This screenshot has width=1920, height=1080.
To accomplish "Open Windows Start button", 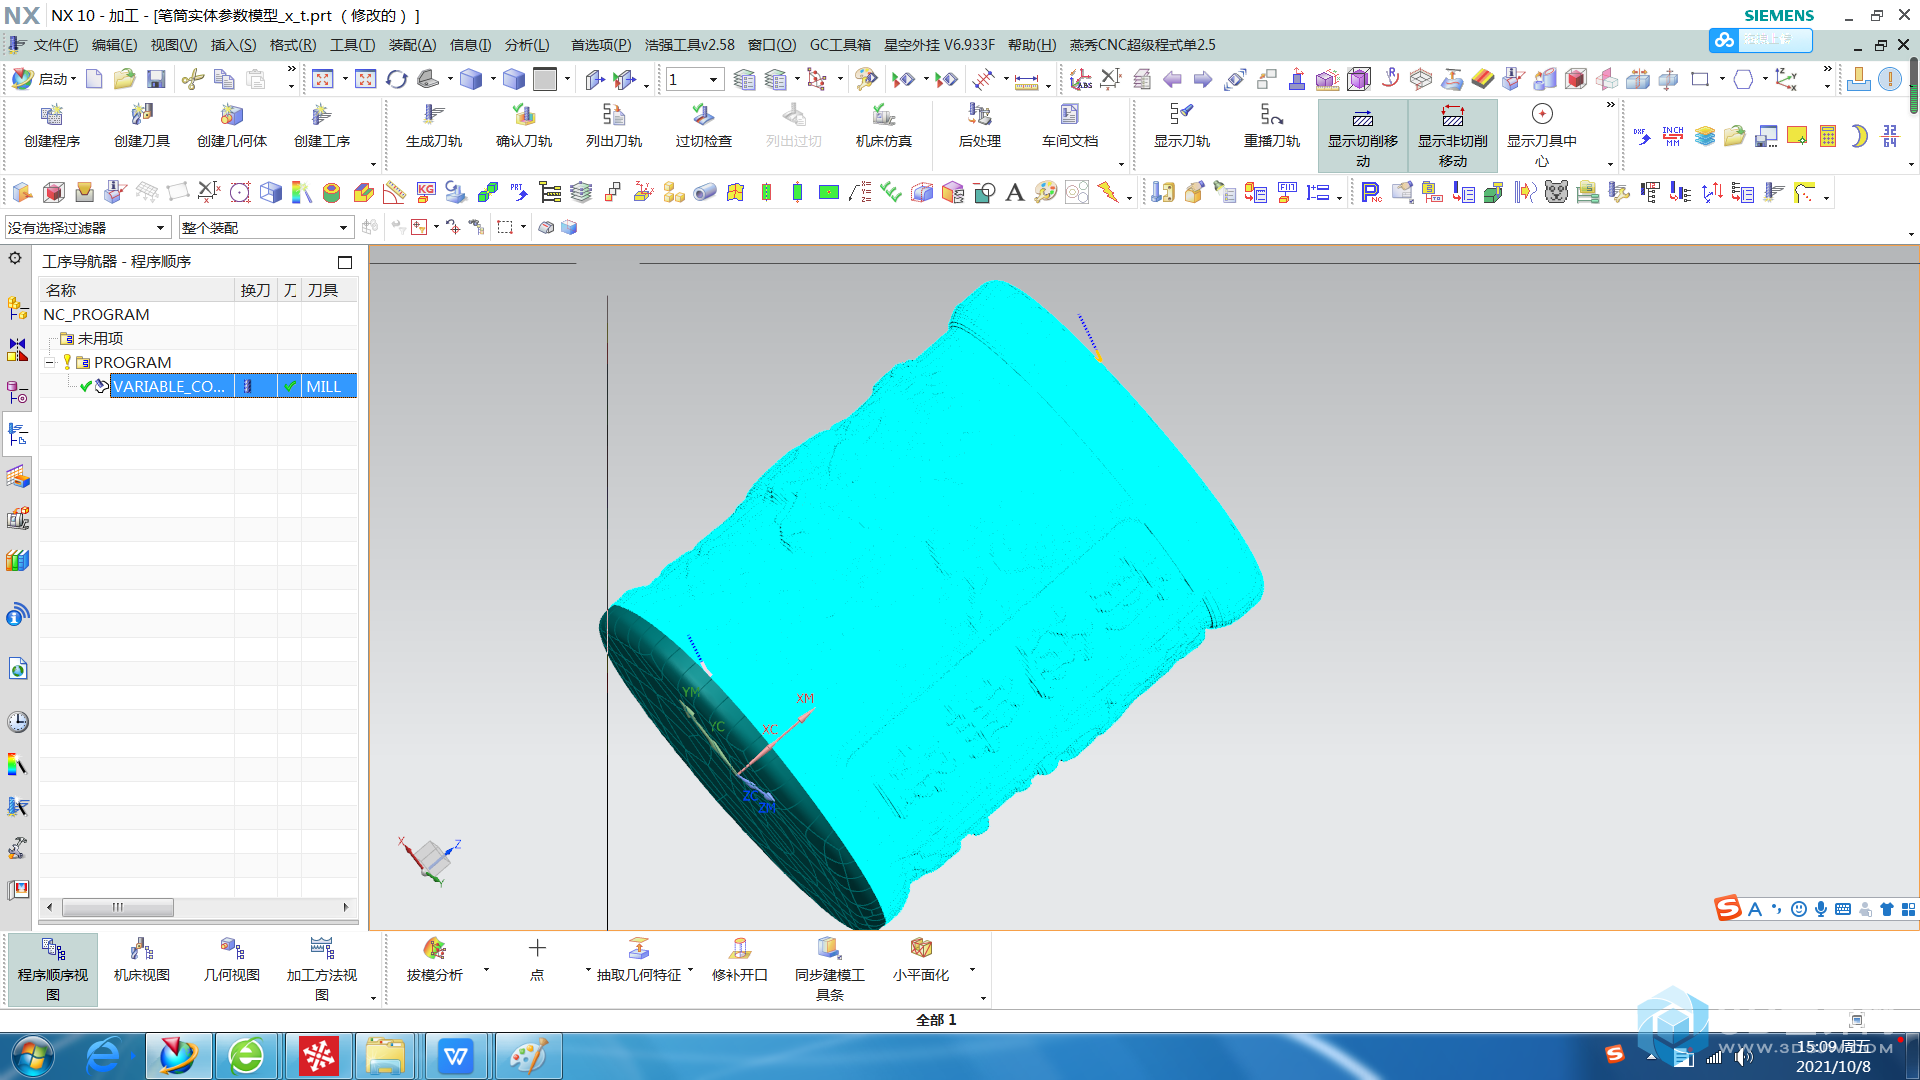I will [x=32, y=1056].
